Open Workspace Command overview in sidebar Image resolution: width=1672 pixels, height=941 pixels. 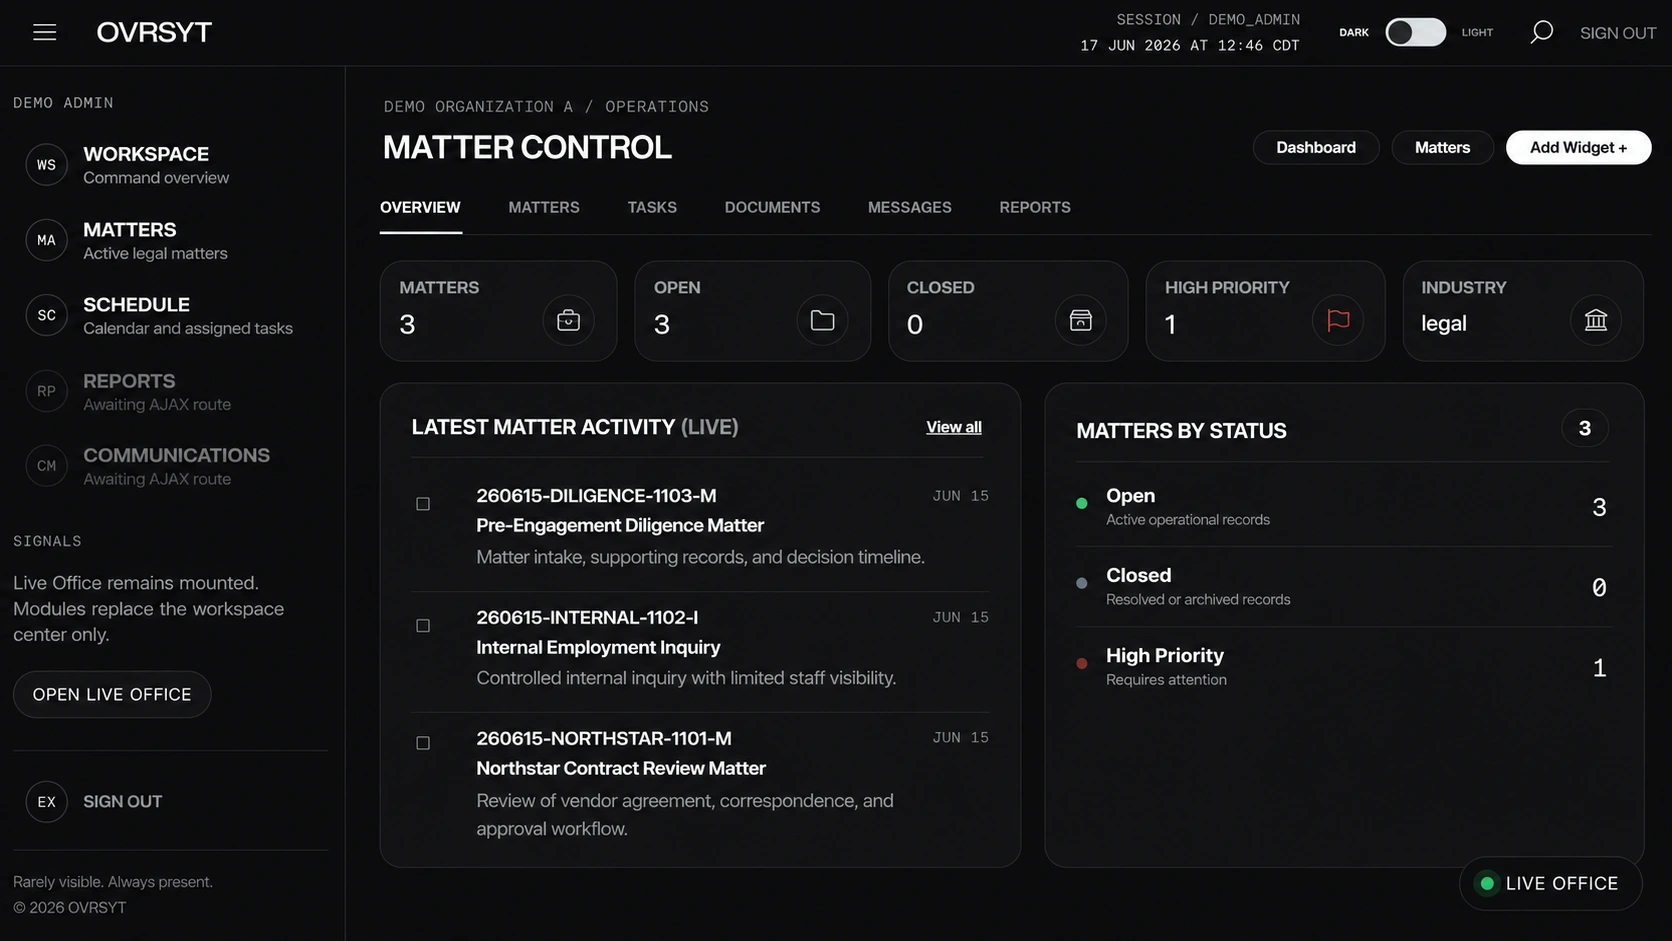coord(156,165)
